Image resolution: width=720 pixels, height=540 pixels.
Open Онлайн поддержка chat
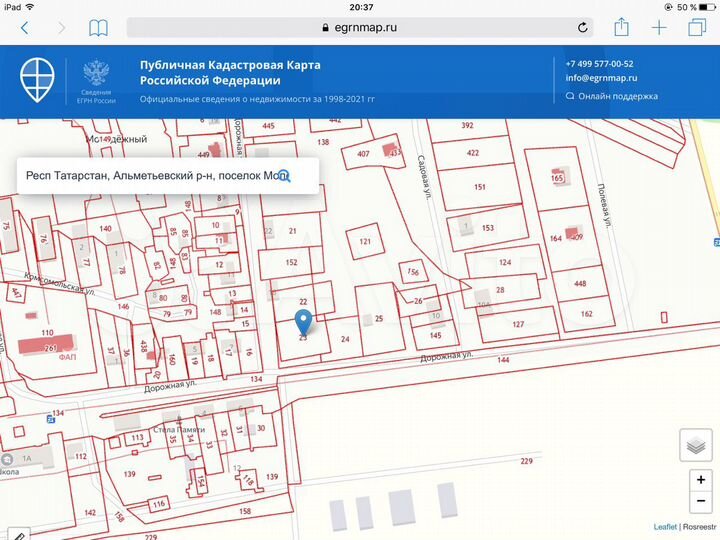[617, 96]
